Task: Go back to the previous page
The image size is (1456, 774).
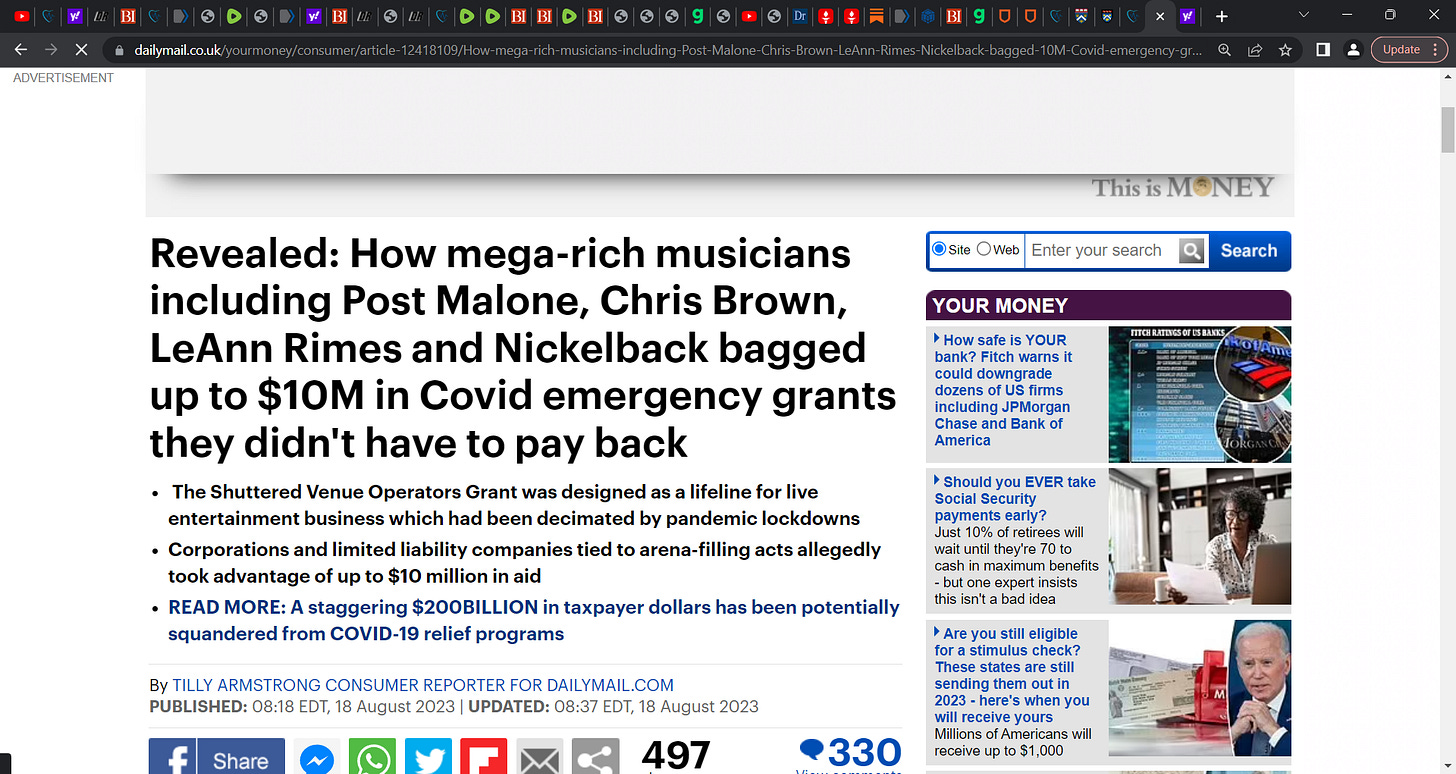Action: [21, 49]
